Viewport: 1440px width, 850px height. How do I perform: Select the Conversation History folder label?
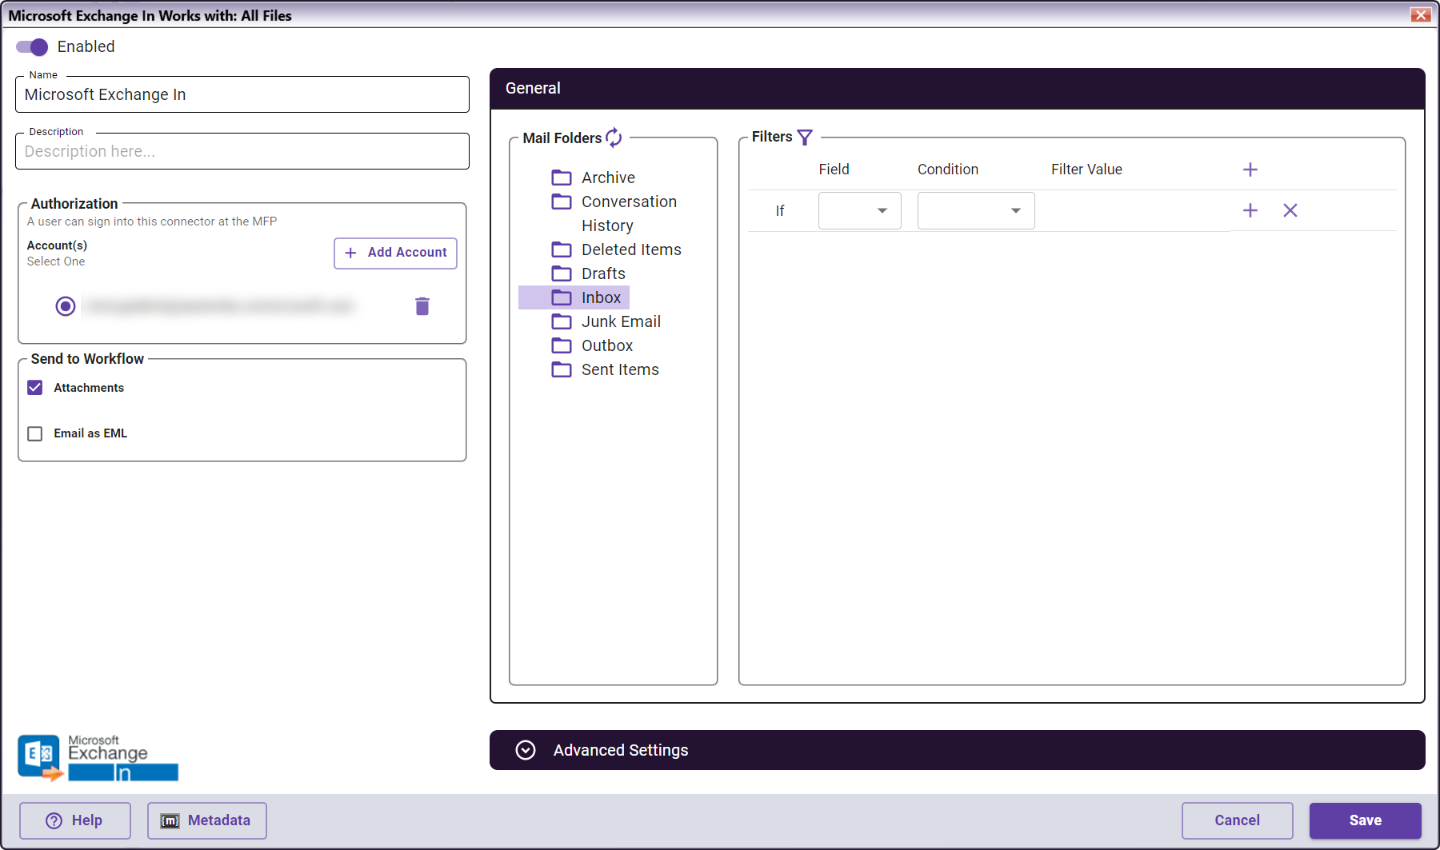629,213
